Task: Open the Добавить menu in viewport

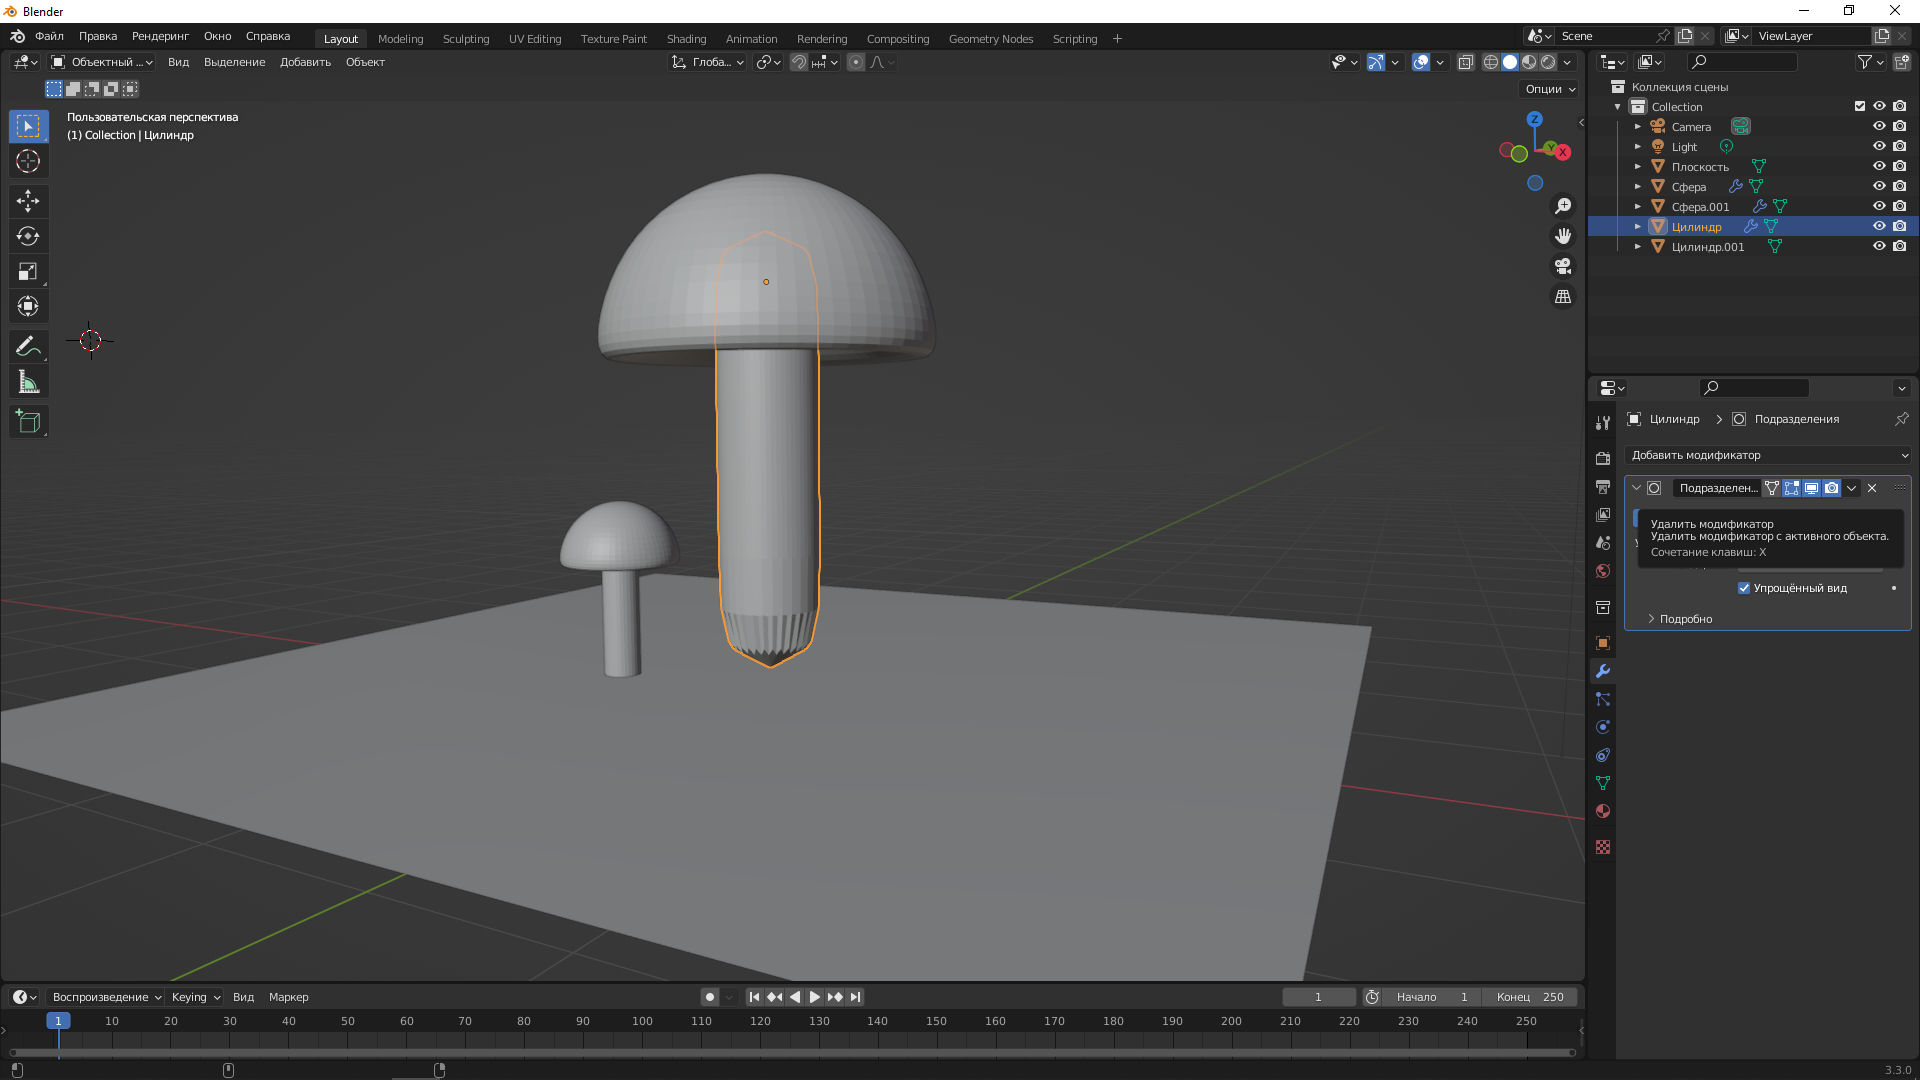Action: pyautogui.click(x=305, y=62)
